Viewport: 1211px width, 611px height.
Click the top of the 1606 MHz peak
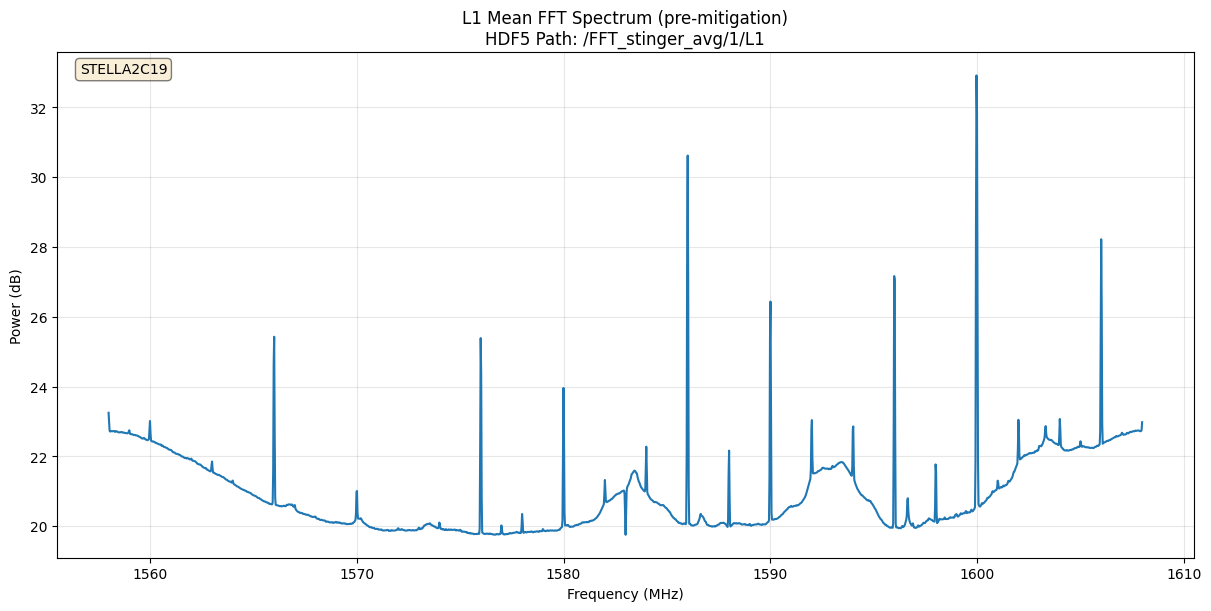tap(1101, 240)
